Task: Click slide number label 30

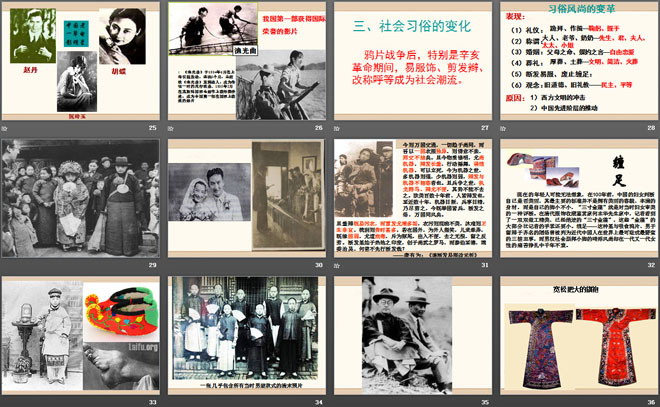Action: point(319,265)
